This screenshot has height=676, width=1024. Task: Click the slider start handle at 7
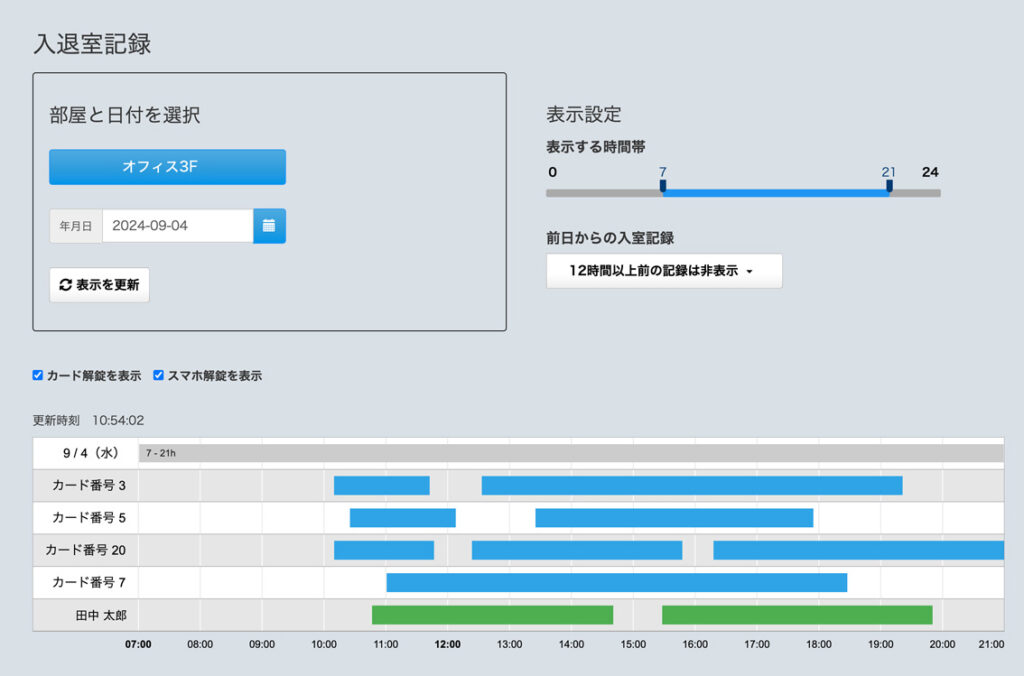pos(663,186)
